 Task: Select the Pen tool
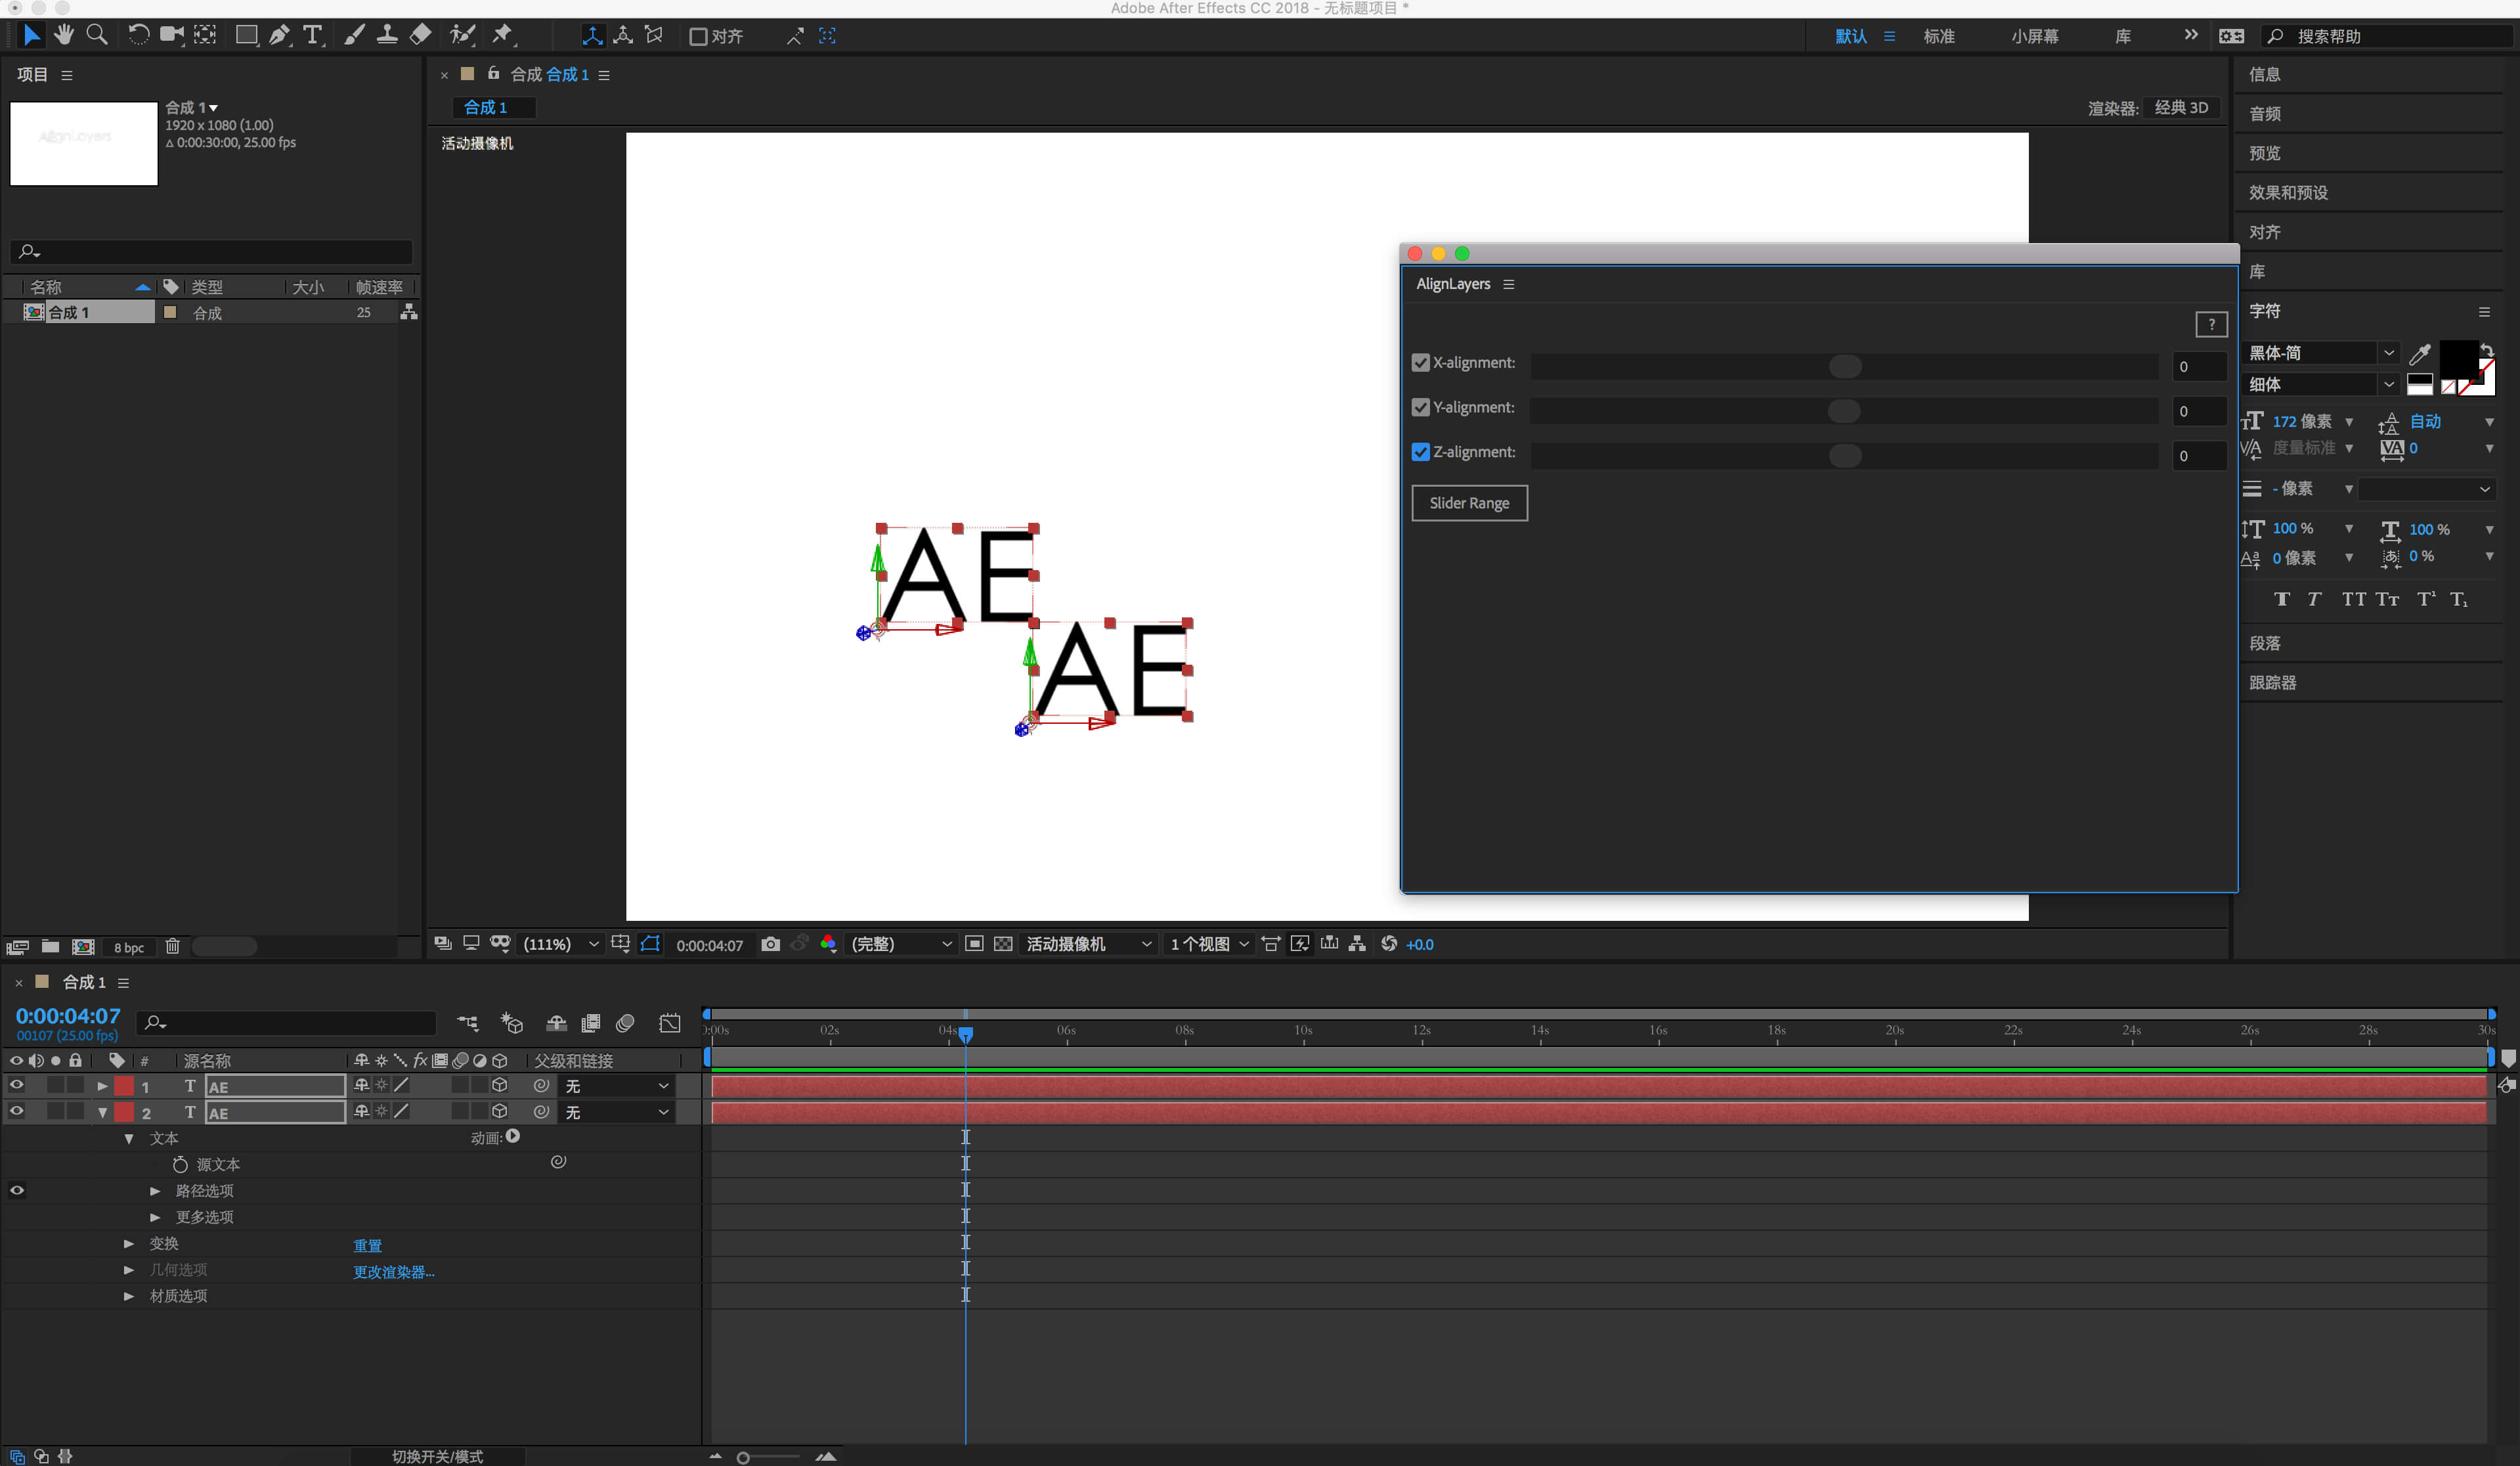point(280,35)
